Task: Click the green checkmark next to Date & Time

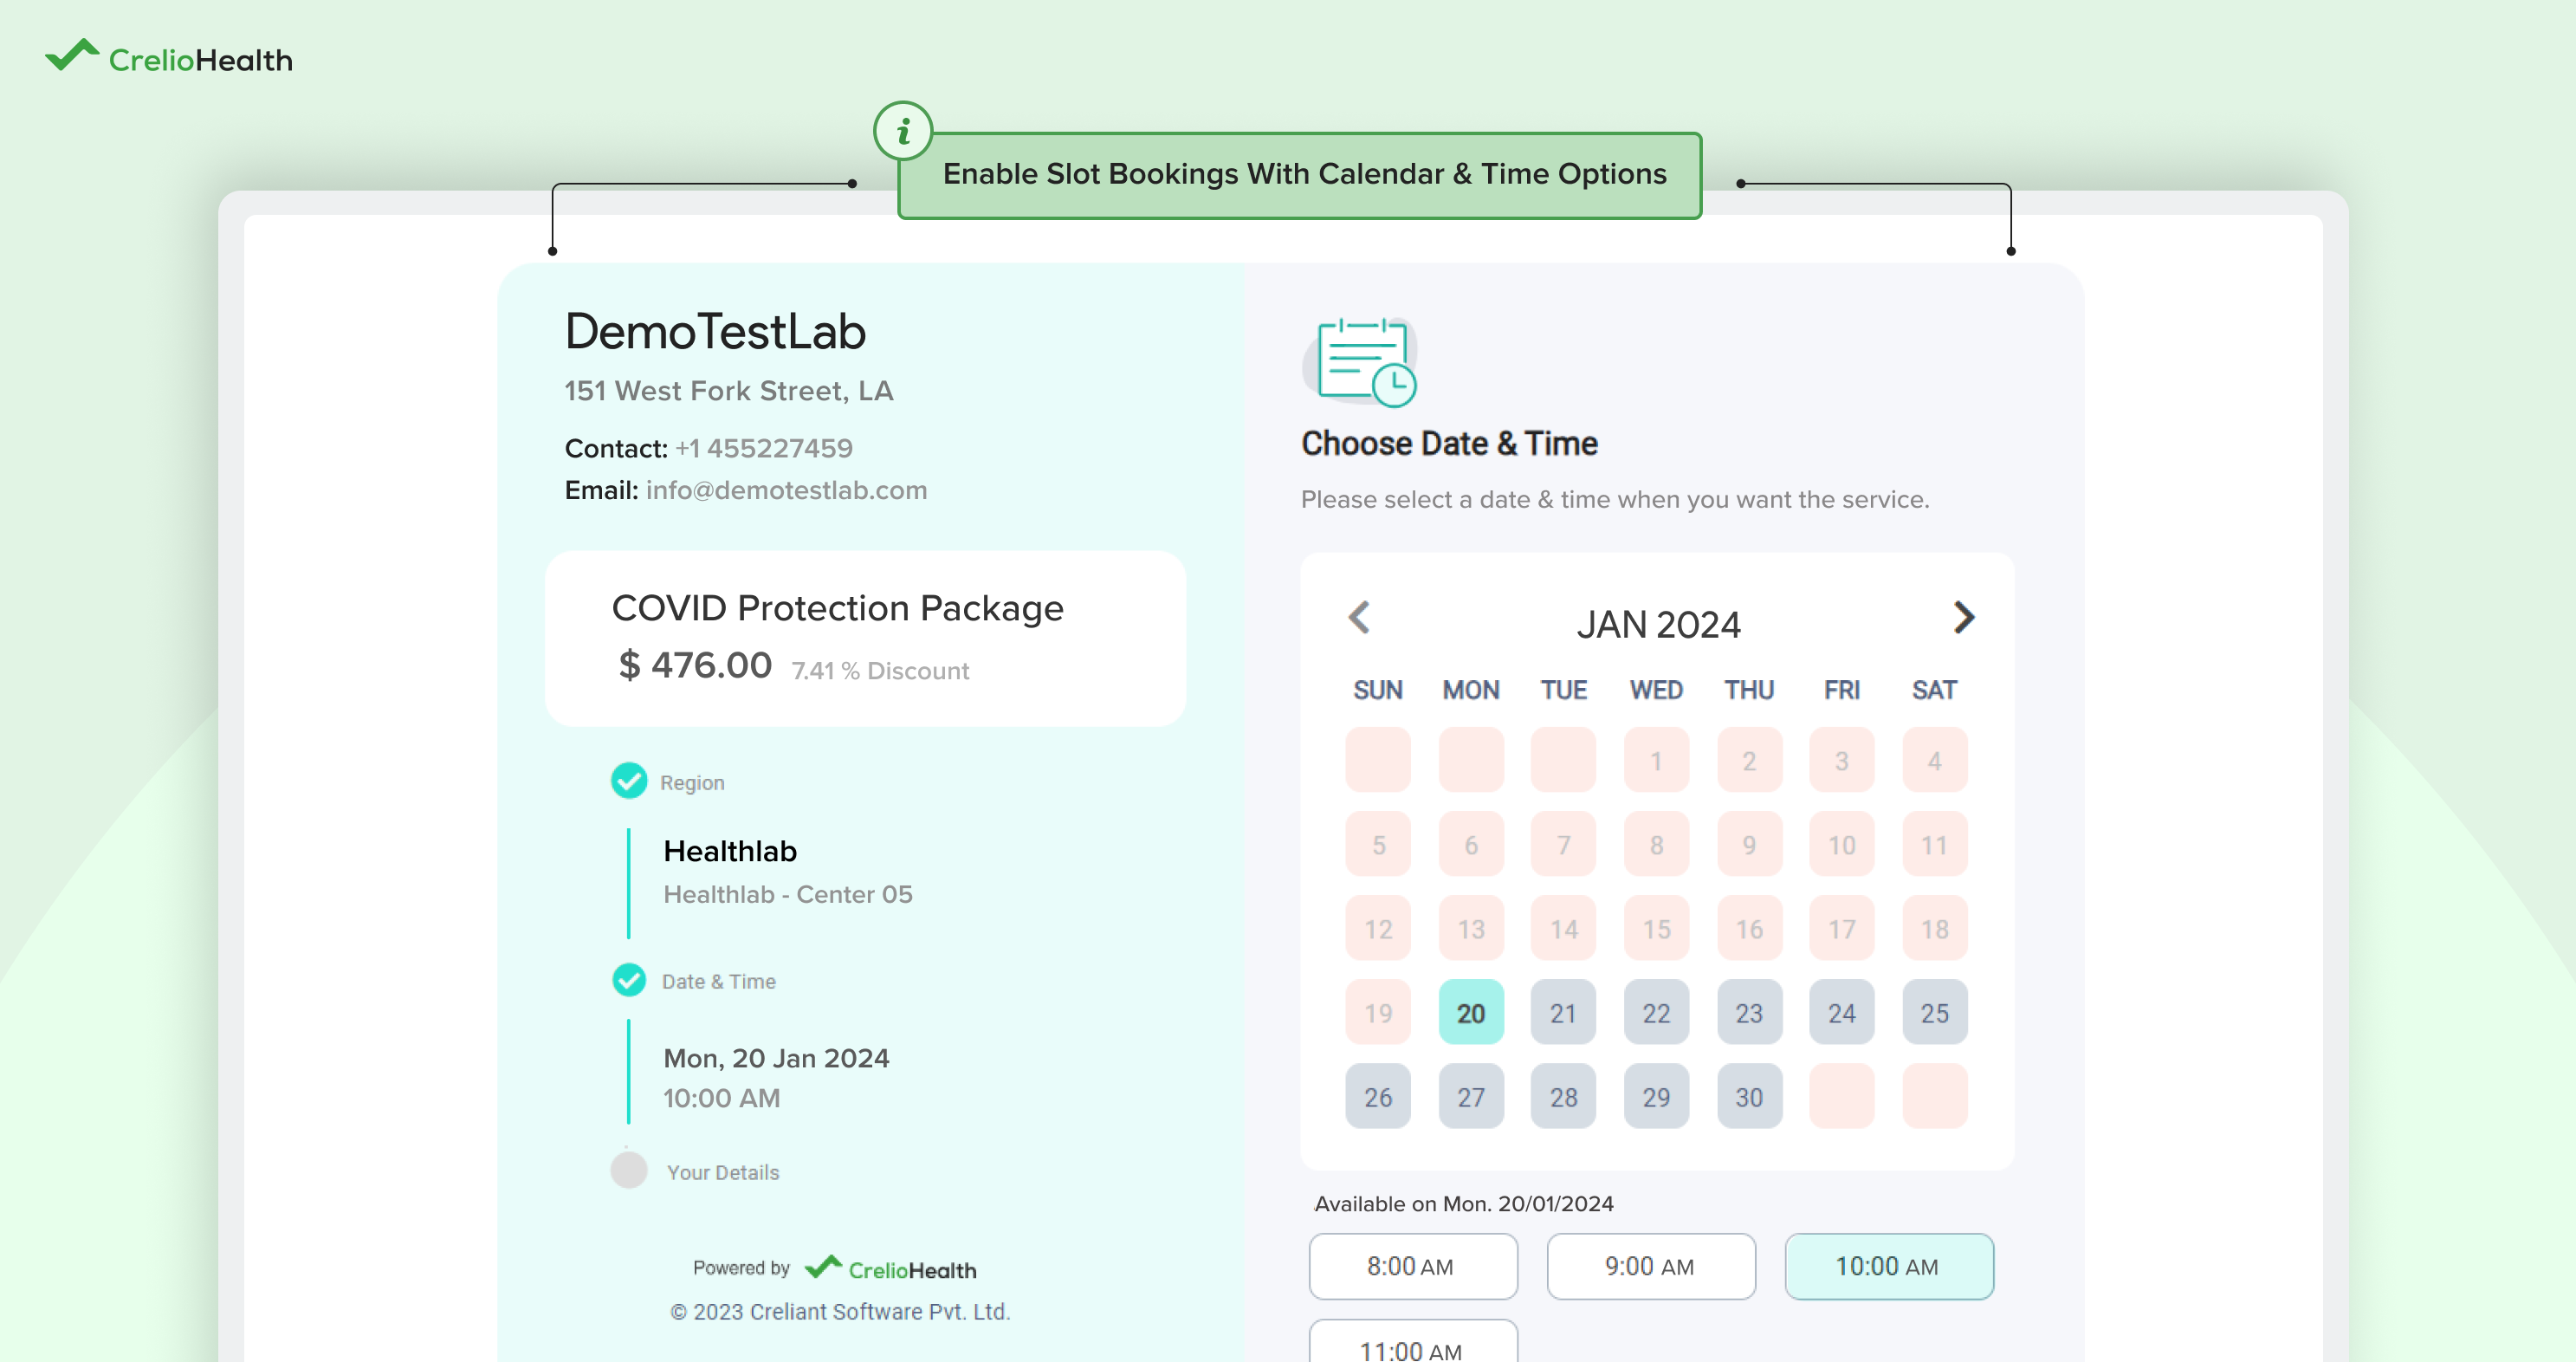Action: (628, 980)
